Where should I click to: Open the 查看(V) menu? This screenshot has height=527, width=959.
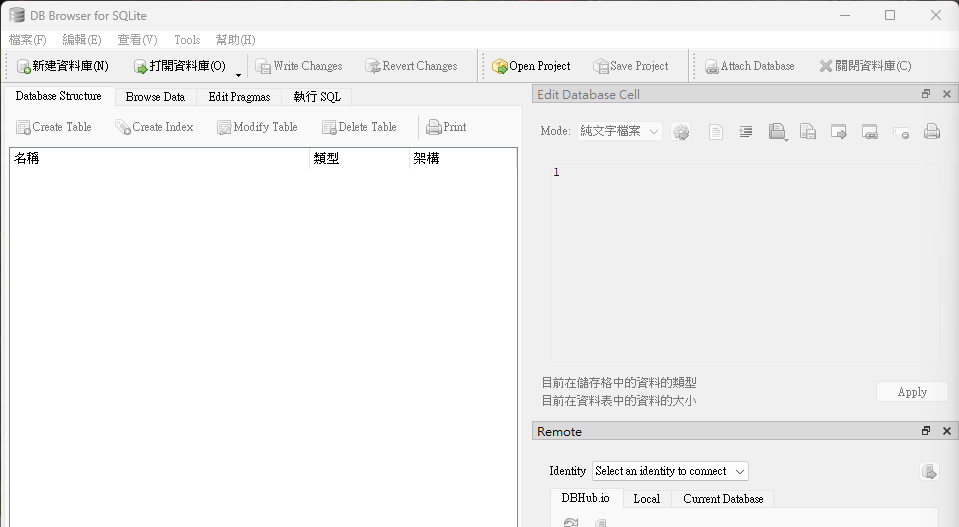(137, 40)
